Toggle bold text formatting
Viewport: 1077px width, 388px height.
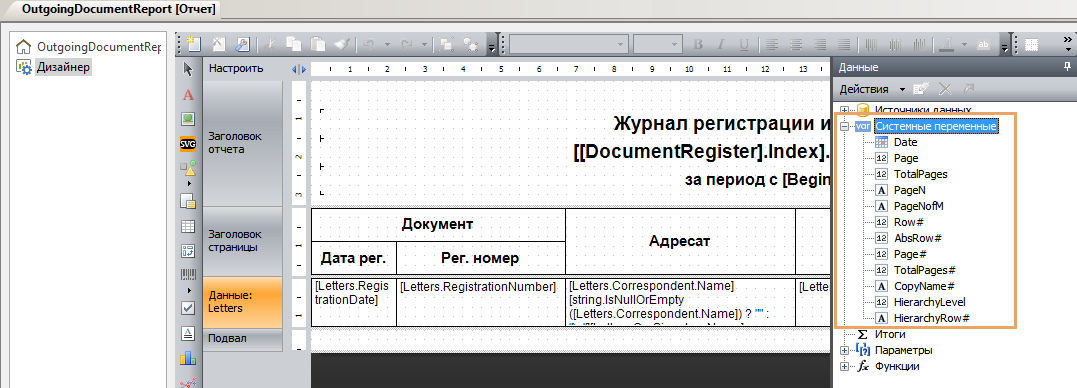pyautogui.click(x=699, y=45)
